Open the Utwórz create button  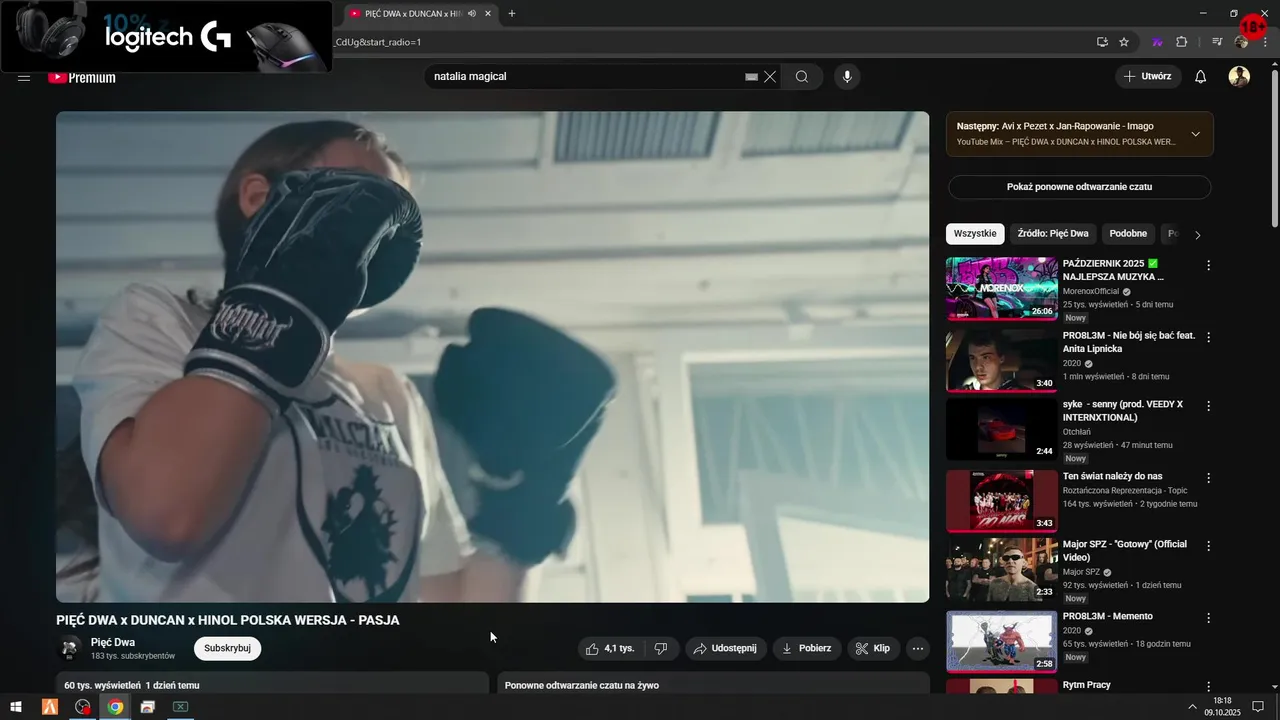click(x=1148, y=77)
